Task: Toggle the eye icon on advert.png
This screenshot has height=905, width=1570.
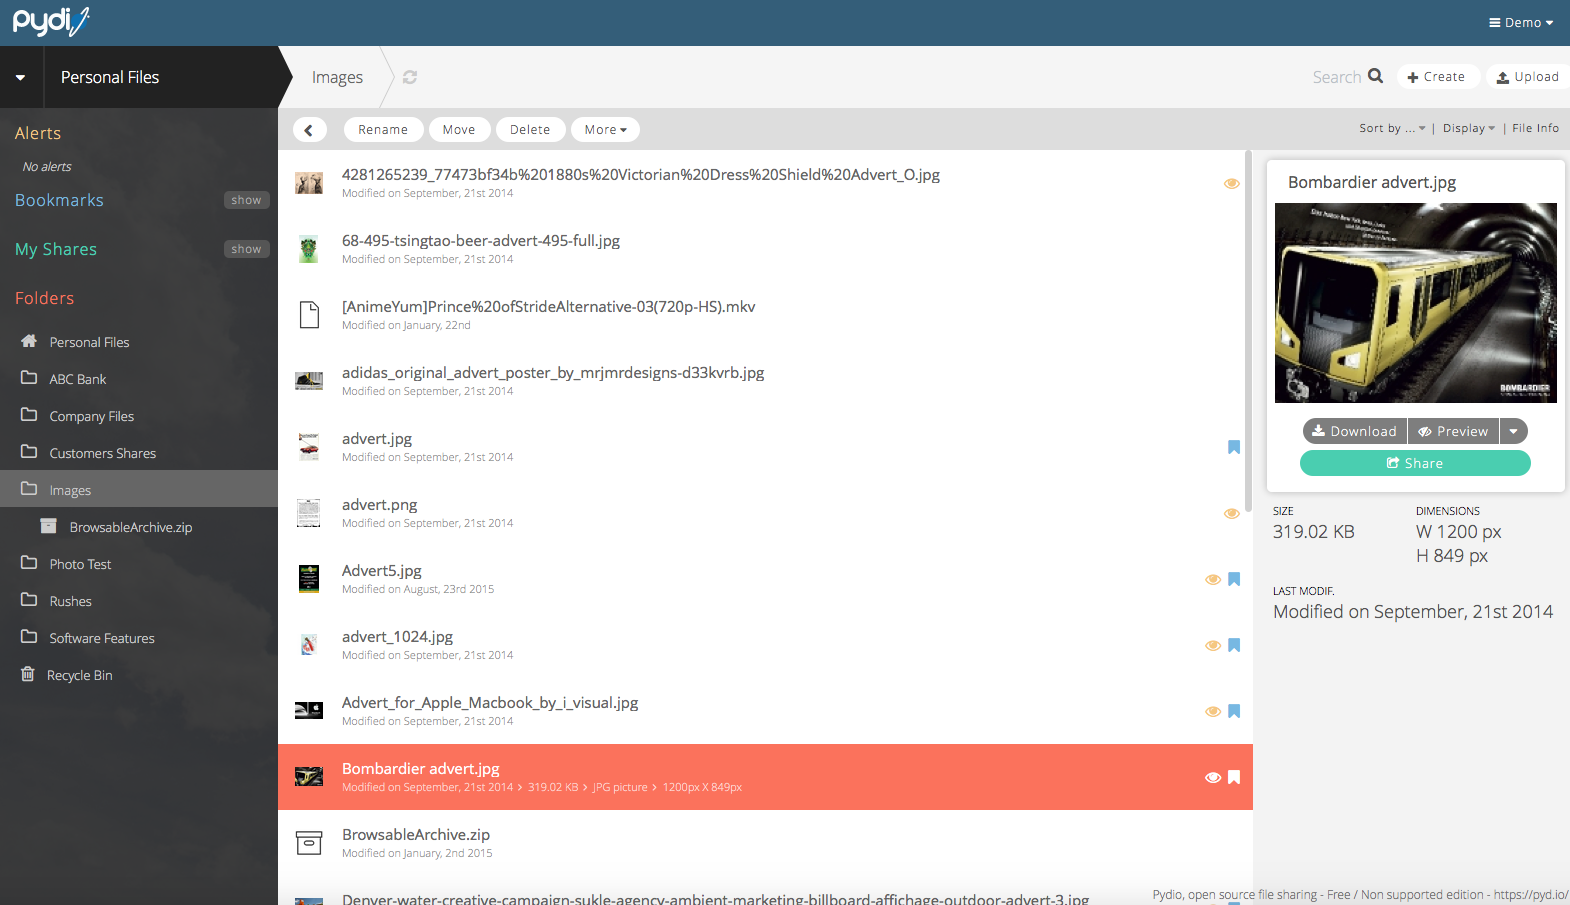Action: [1231, 513]
